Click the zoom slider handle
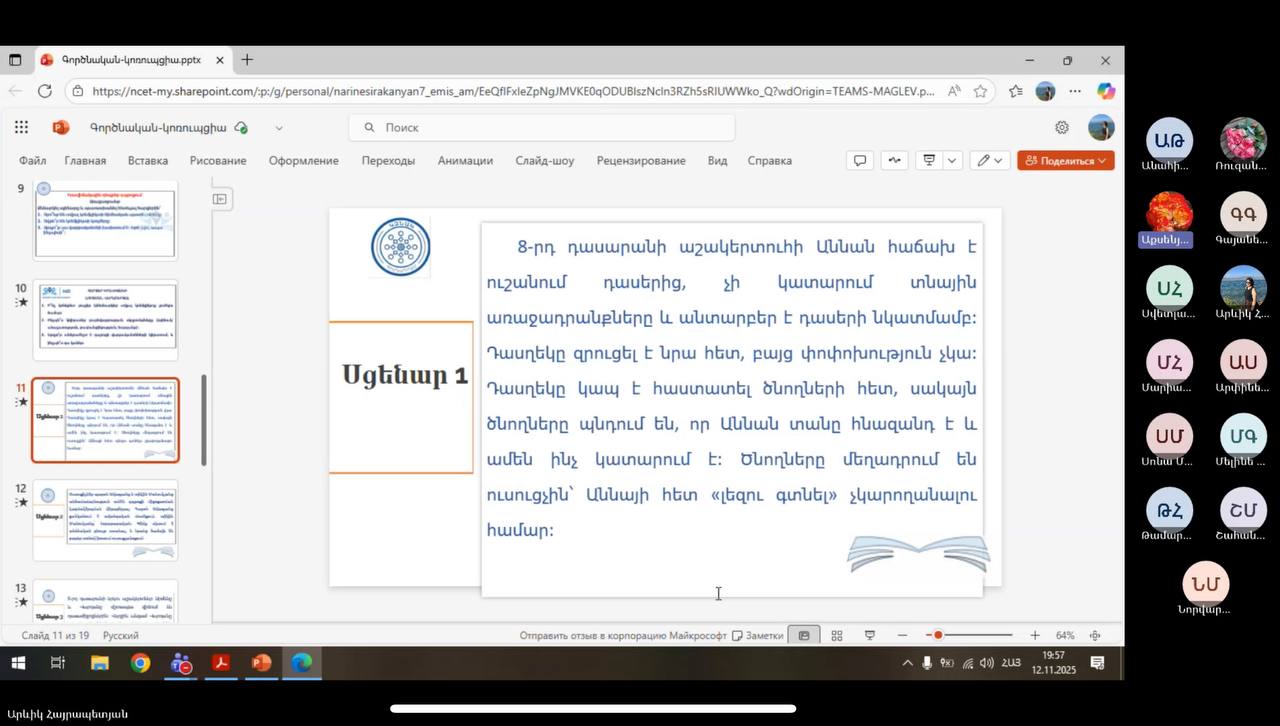The width and height of the screenshot is (1280, 726). pyautogui.click(x=938, y=636)
